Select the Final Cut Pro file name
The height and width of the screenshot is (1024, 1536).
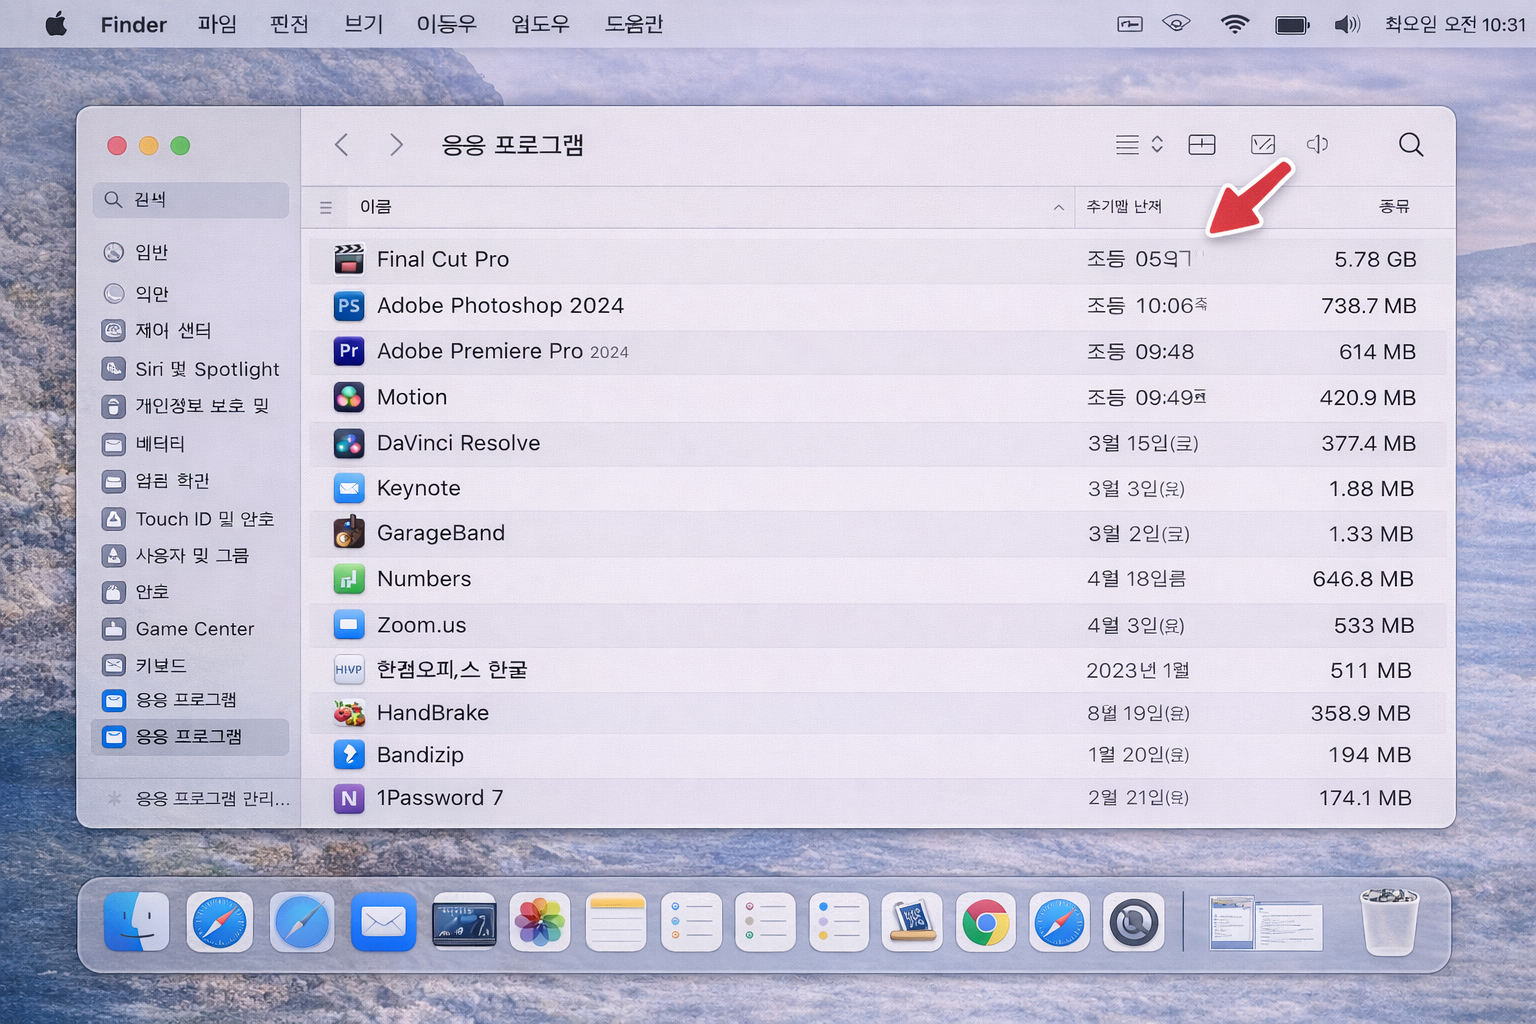tap(443, 259)
